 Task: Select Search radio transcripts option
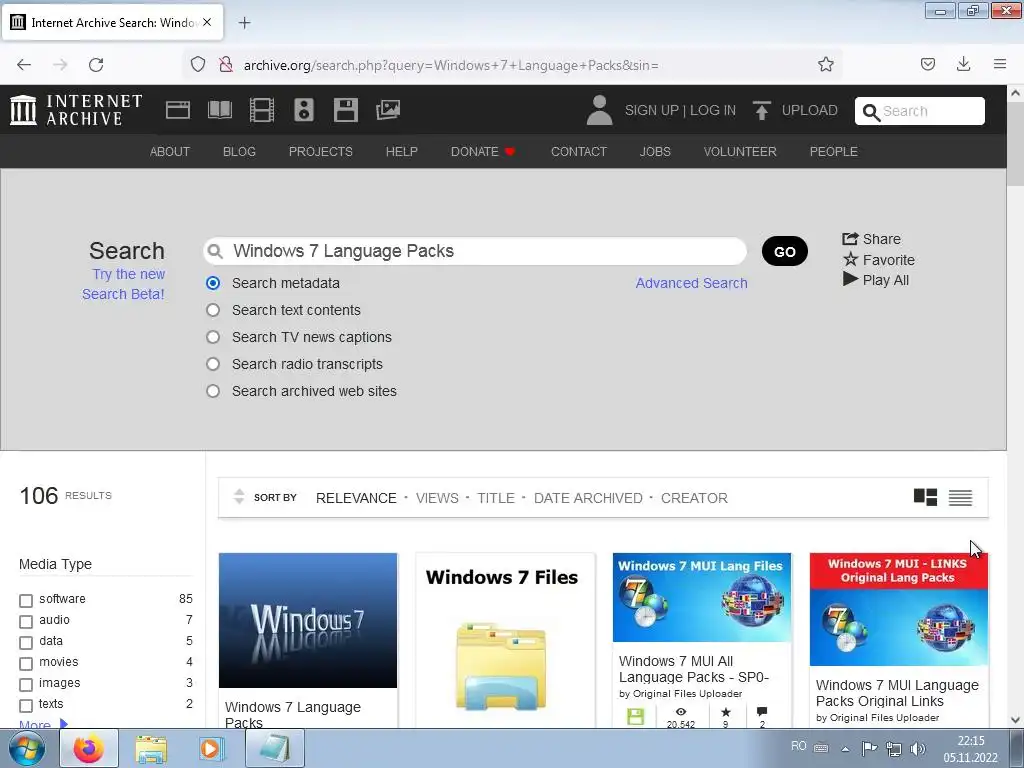[x=213, y=364]
